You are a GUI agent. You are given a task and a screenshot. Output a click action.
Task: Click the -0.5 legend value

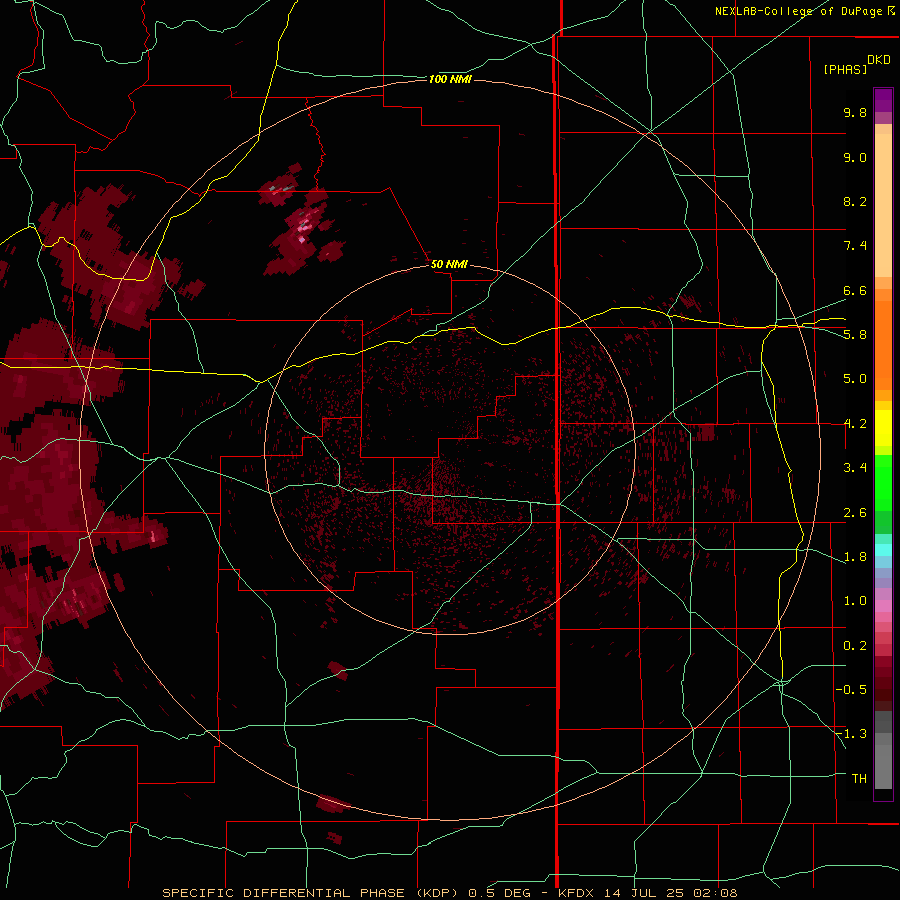[851, 690]
